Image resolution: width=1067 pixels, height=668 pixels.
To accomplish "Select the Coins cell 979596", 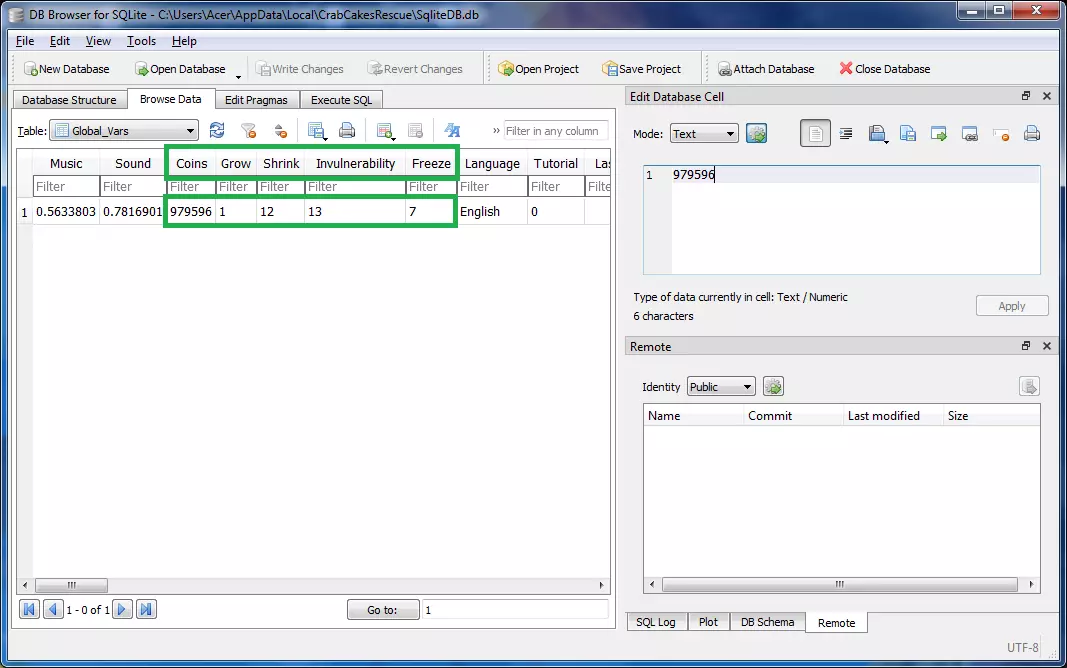I will pos(191,212).
